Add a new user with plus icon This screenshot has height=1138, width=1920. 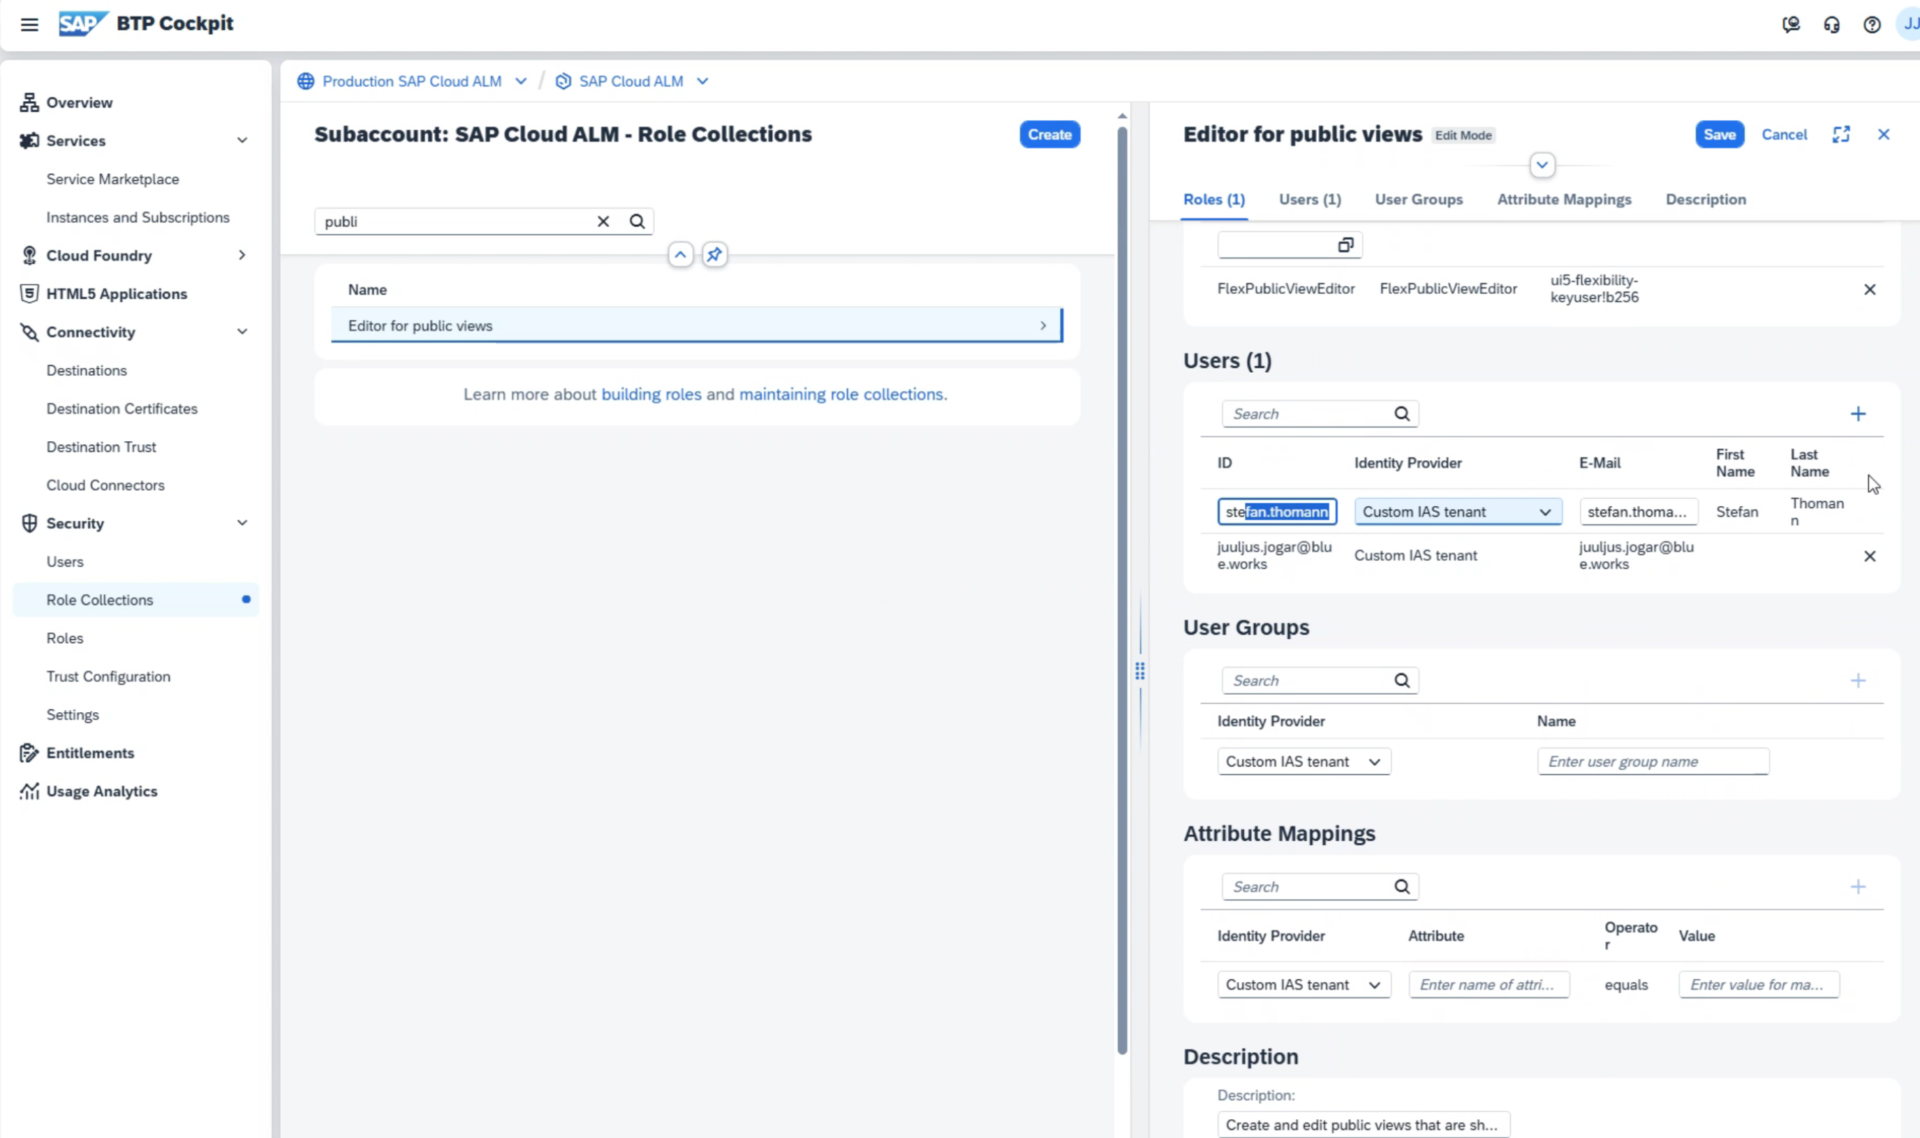[x=1858, y=414]
